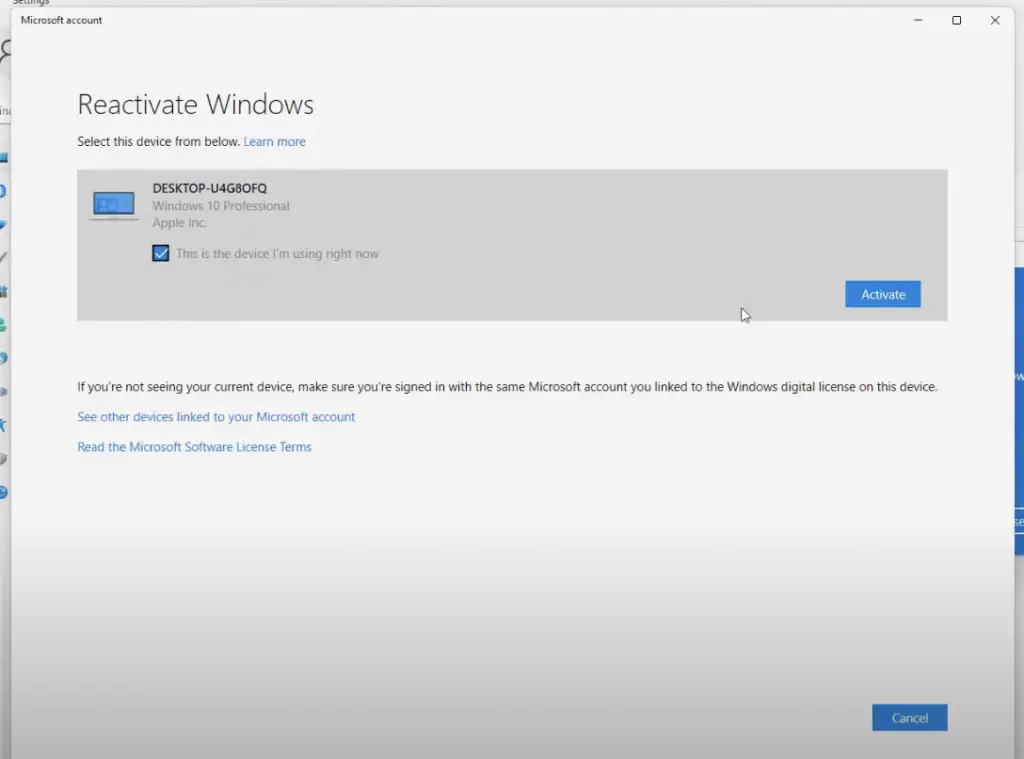This screenshot has height=759, width=1024.
Task: Uncheck 'This is the device I'm using right now'
Action: 161,253
